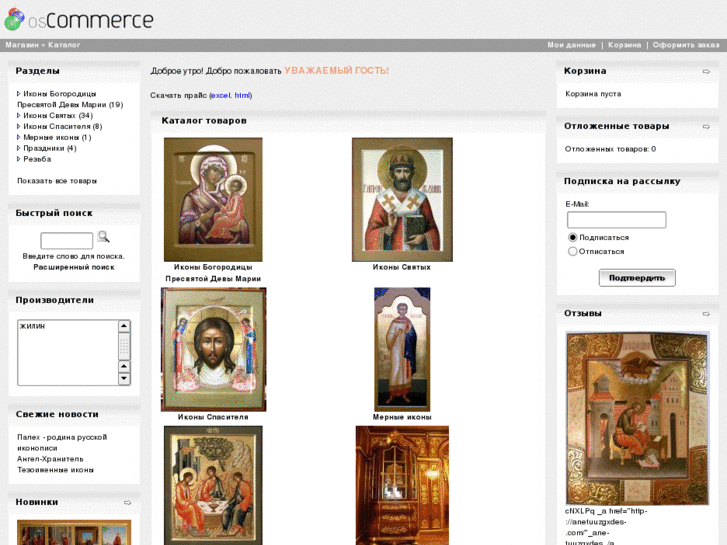This screenshot has height=545, width=727.
Task: Open news Тезоименные иконы
Action: click(55, 470)
